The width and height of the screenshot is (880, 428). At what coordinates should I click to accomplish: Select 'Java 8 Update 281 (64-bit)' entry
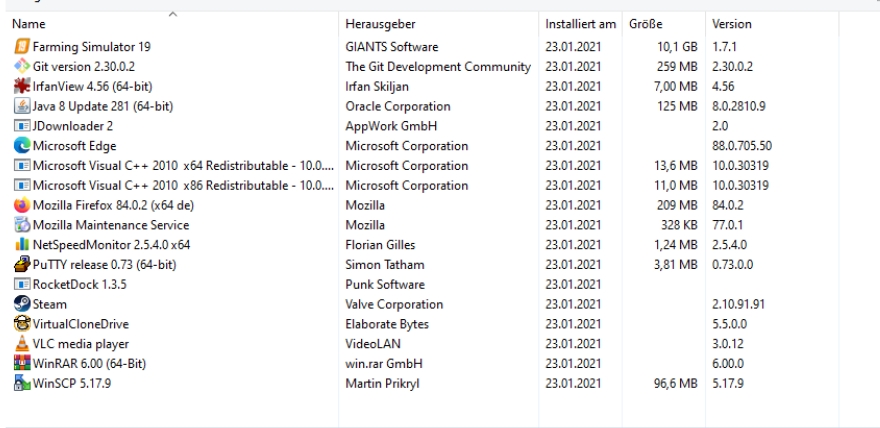tap(103, 106)
